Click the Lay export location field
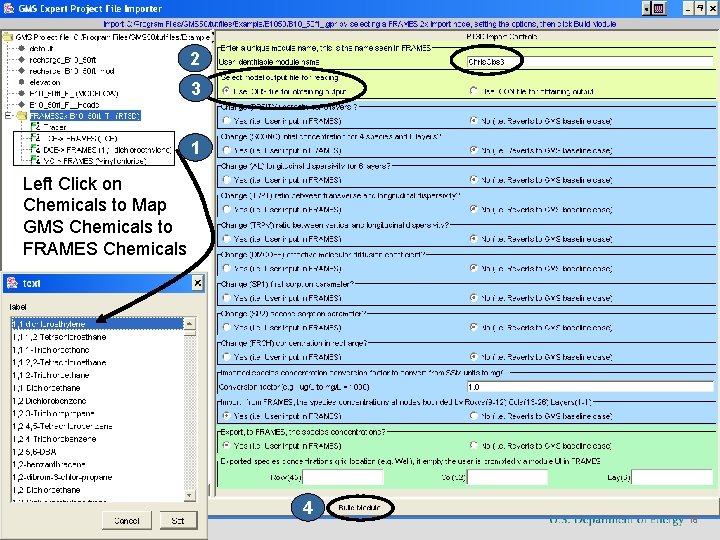This screenshot has height=540, width=720. point(672,477)
